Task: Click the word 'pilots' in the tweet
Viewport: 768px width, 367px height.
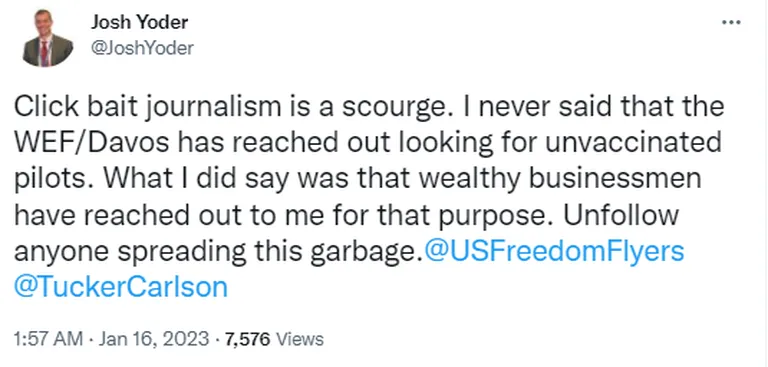Action: (48, 180)
